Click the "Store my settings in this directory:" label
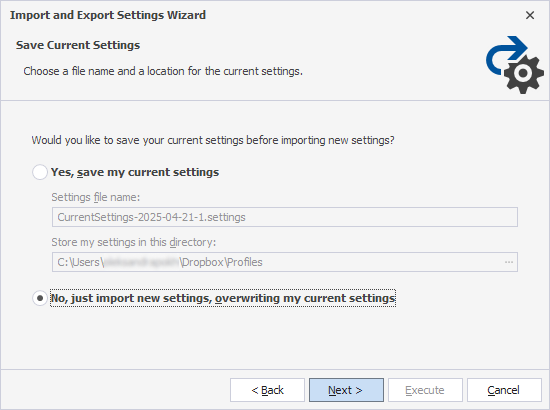The width and height of the screenshot is (550, 410). pyautogui.click(x=134, y=242)
